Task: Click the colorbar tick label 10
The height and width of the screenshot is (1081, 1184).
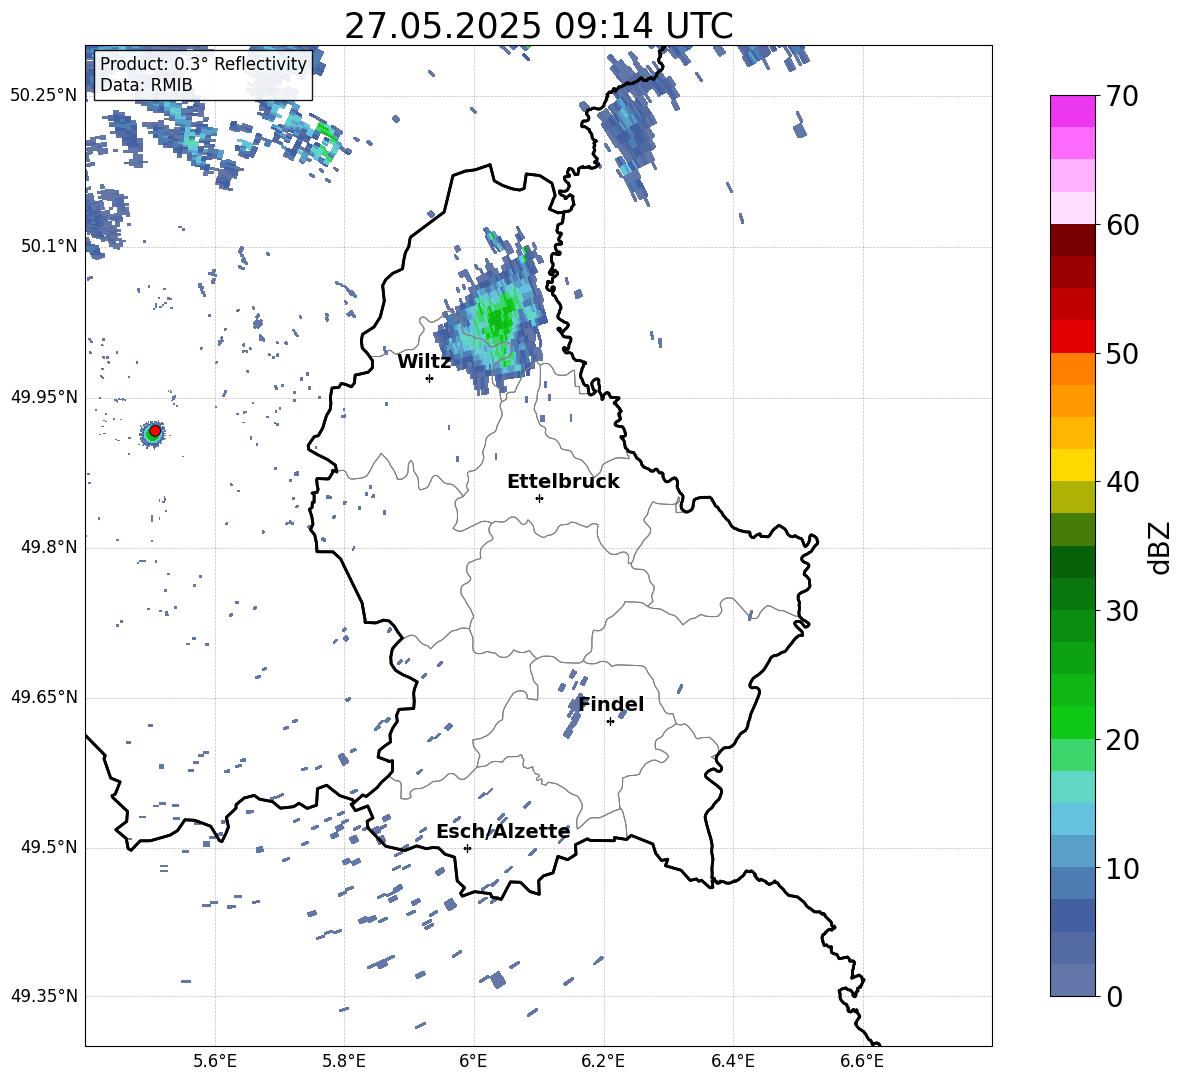Action: pos(1122,869)
